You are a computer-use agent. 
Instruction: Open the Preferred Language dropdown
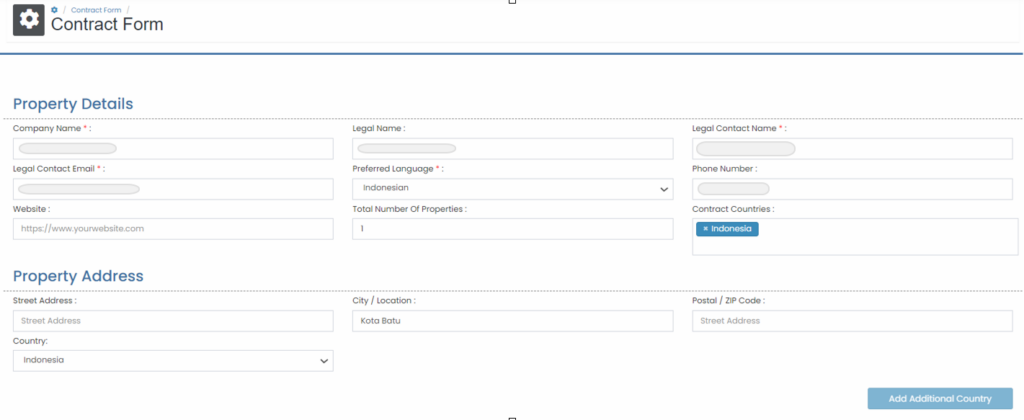[x=513, y=189]
